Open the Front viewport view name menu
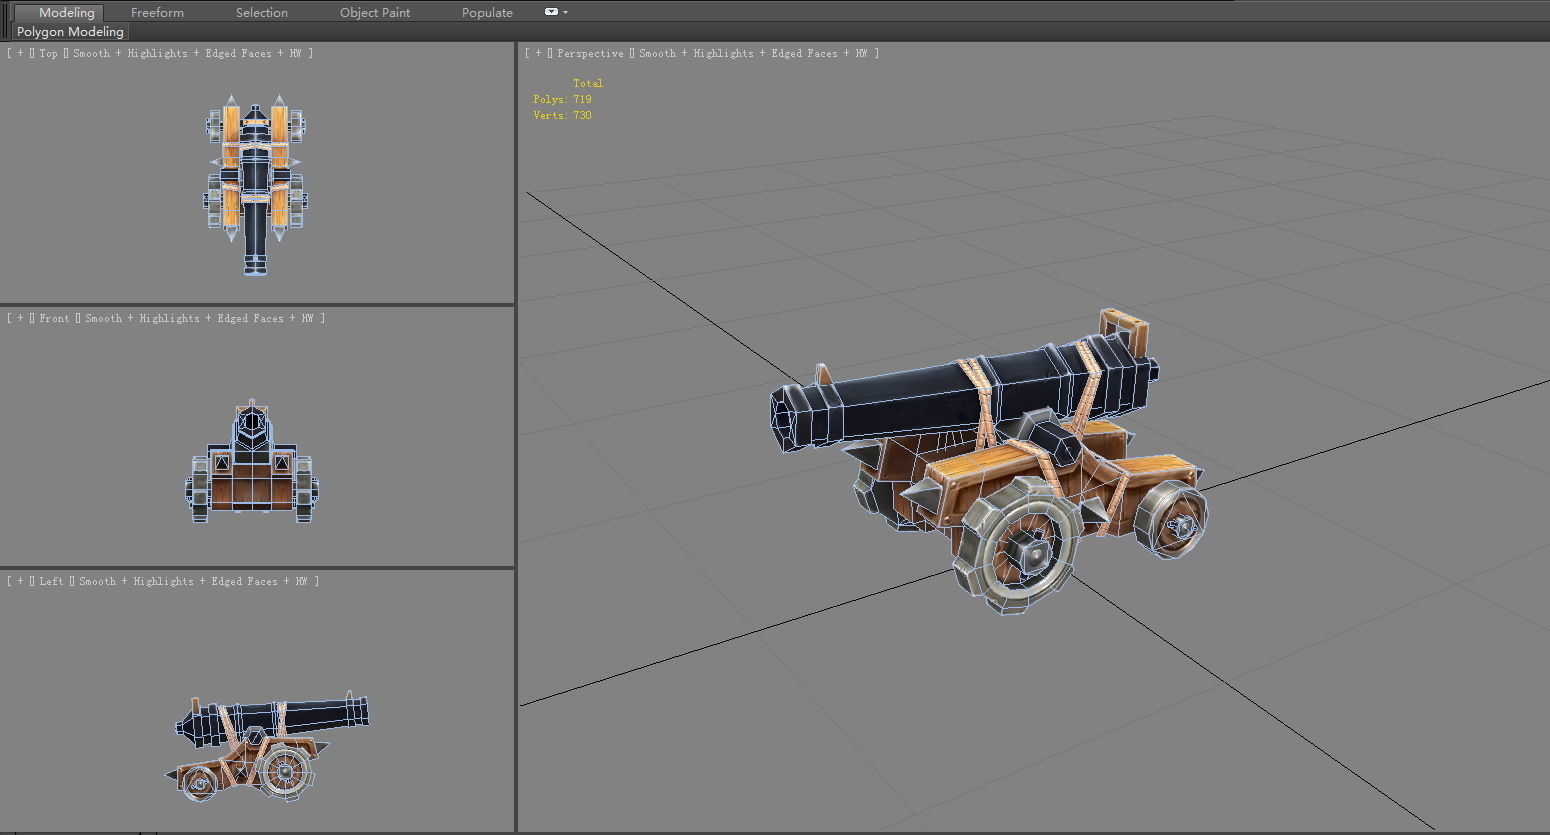Viewport: 1550px width, 835px height. [x=54, y=318]
